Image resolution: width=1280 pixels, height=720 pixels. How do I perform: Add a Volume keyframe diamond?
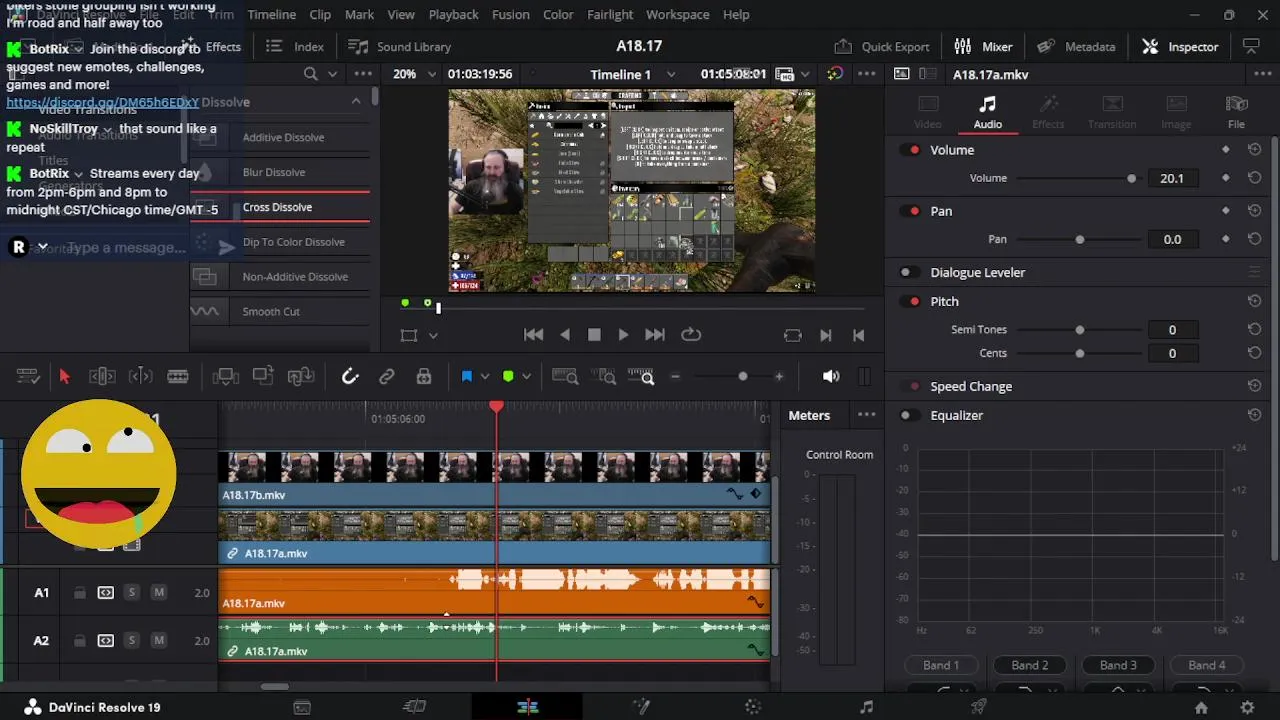pos(1226,178)
